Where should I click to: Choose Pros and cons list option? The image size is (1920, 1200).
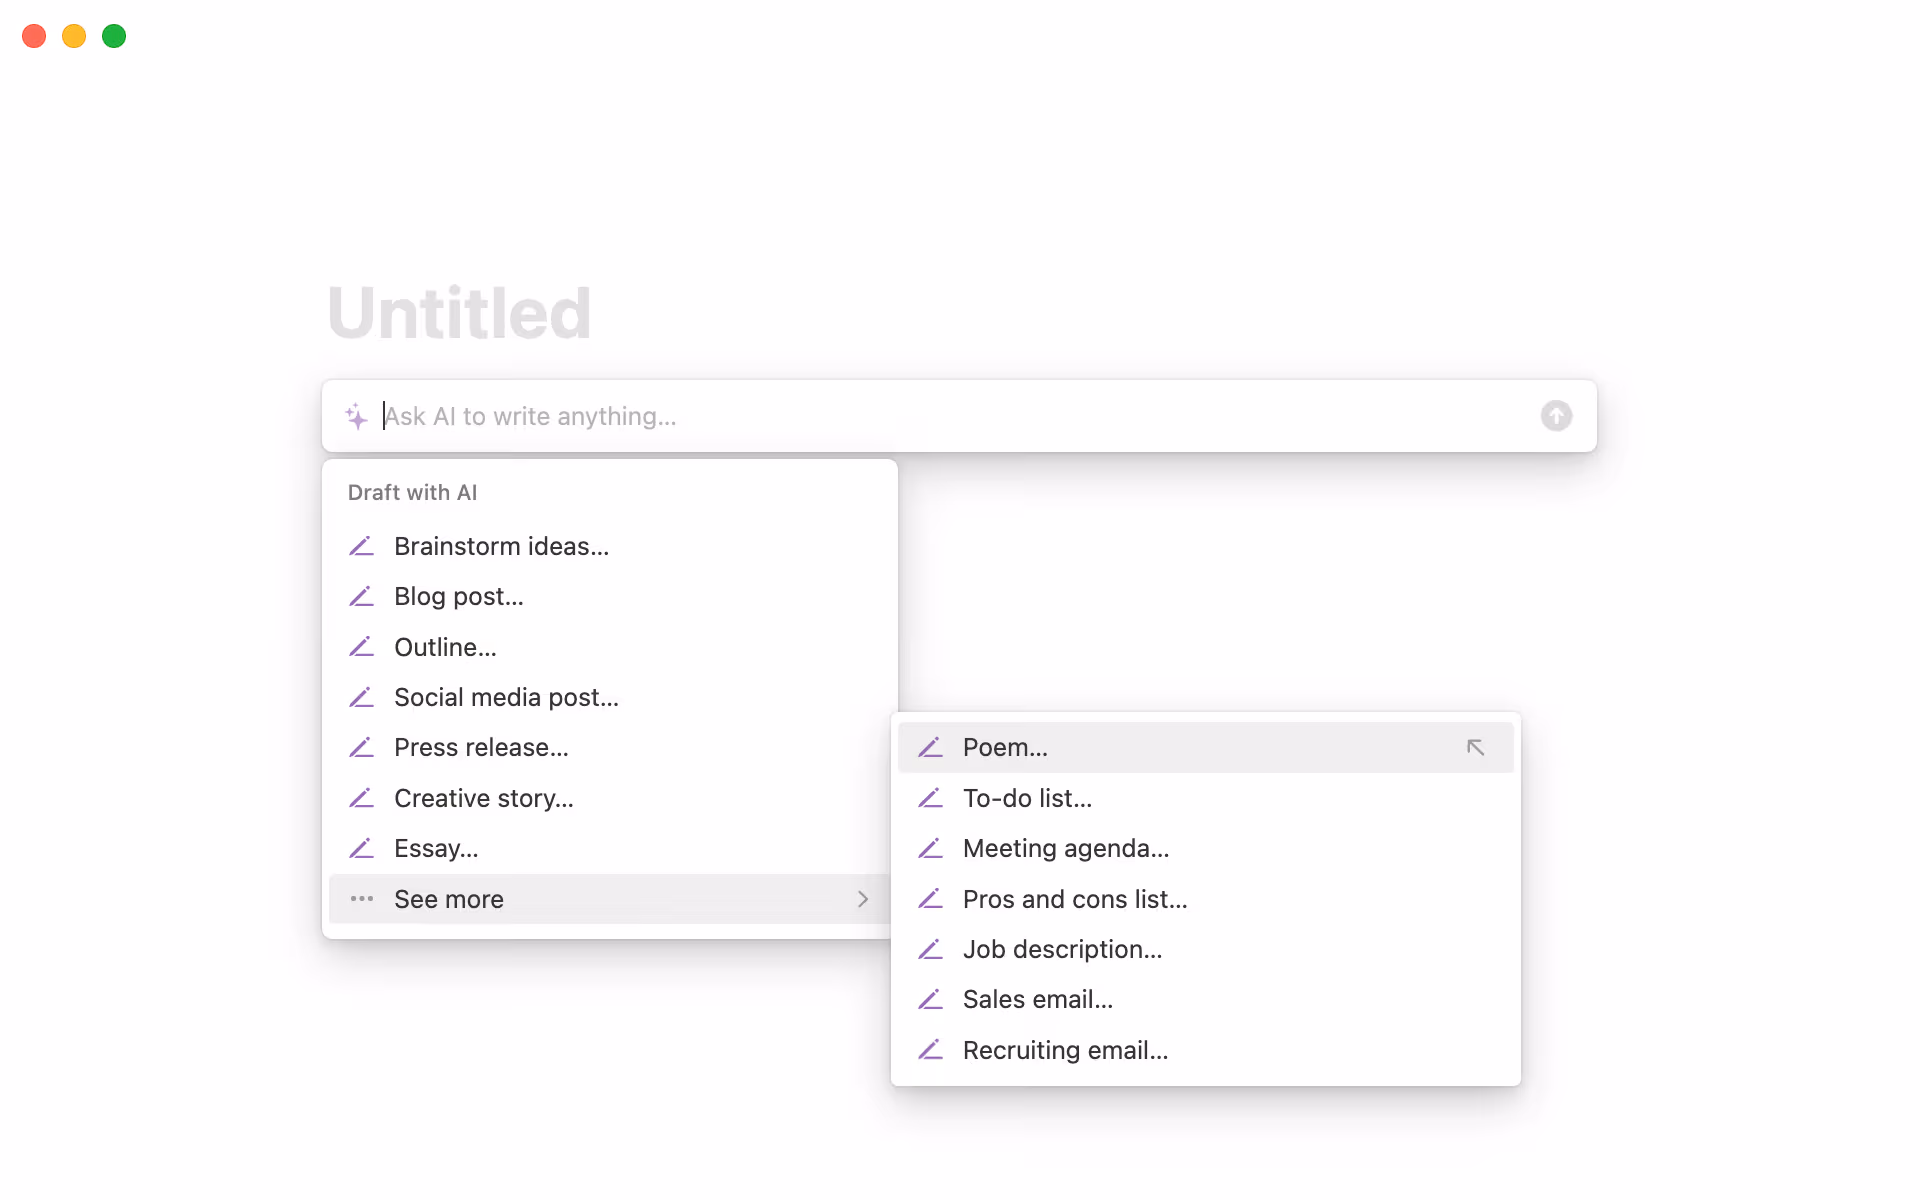pos(1206,899)
